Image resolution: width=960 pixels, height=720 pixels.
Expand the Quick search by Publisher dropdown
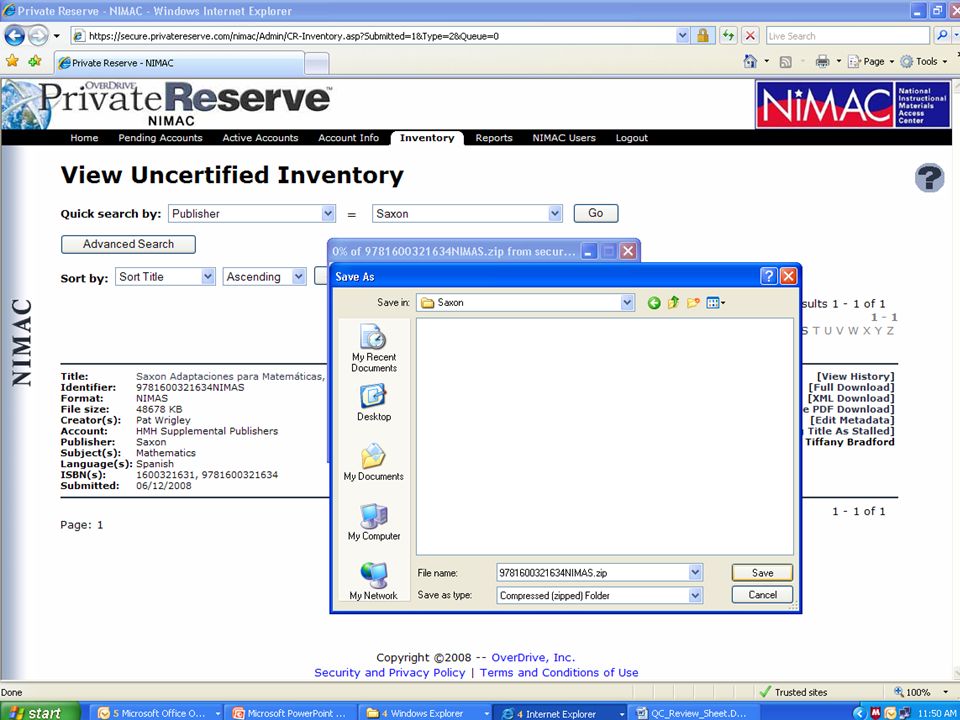pyautogui.click(x=329, y=214)
